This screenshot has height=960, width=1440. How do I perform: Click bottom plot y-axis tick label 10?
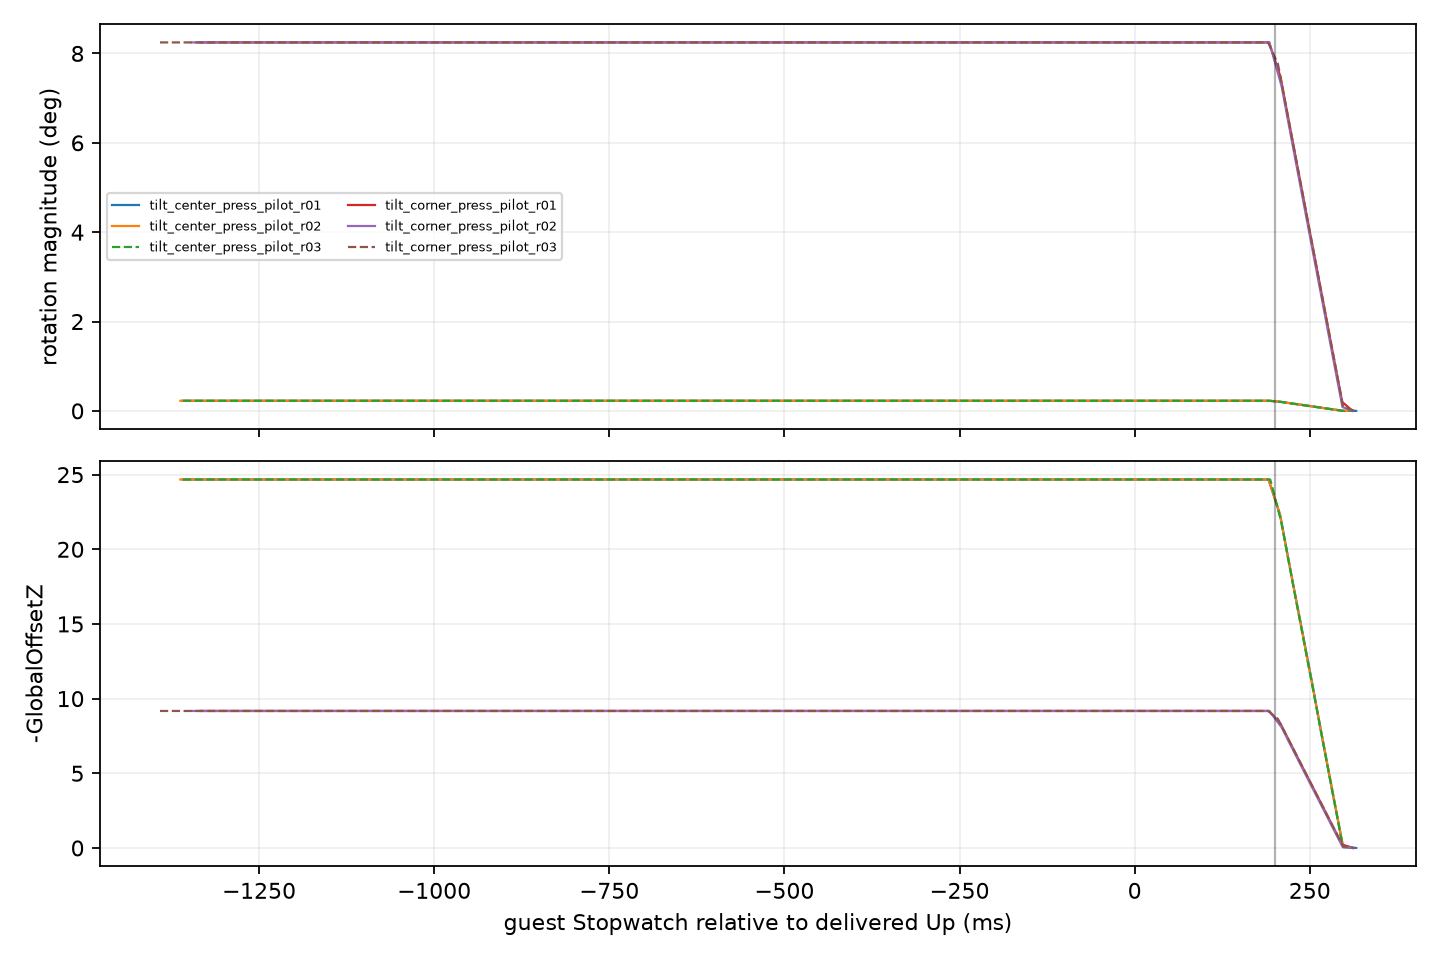click(72, 699)
